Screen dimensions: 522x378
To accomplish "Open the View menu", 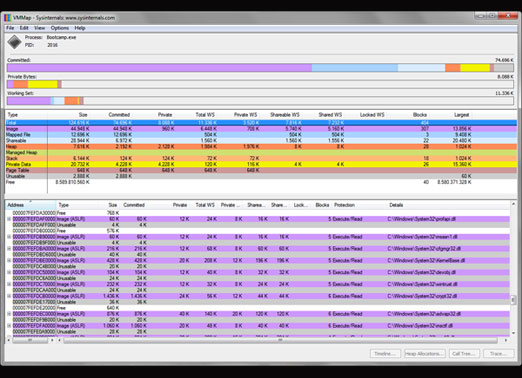I will point(39,28).
